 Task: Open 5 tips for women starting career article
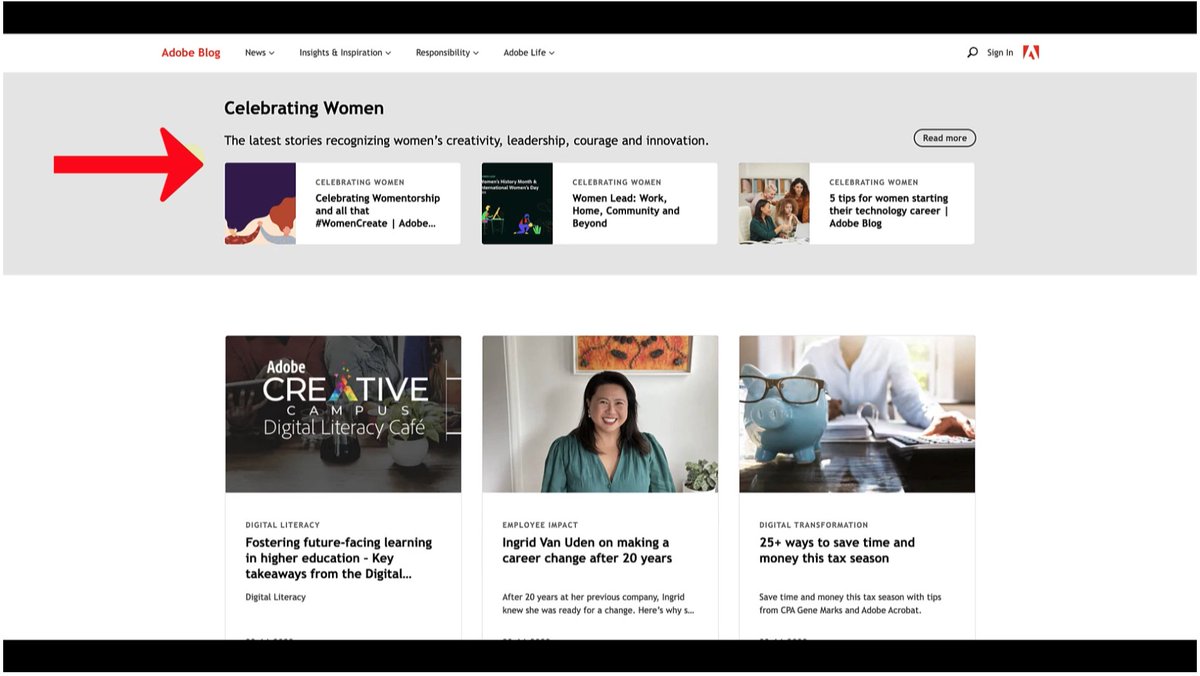tap(888, 211)
